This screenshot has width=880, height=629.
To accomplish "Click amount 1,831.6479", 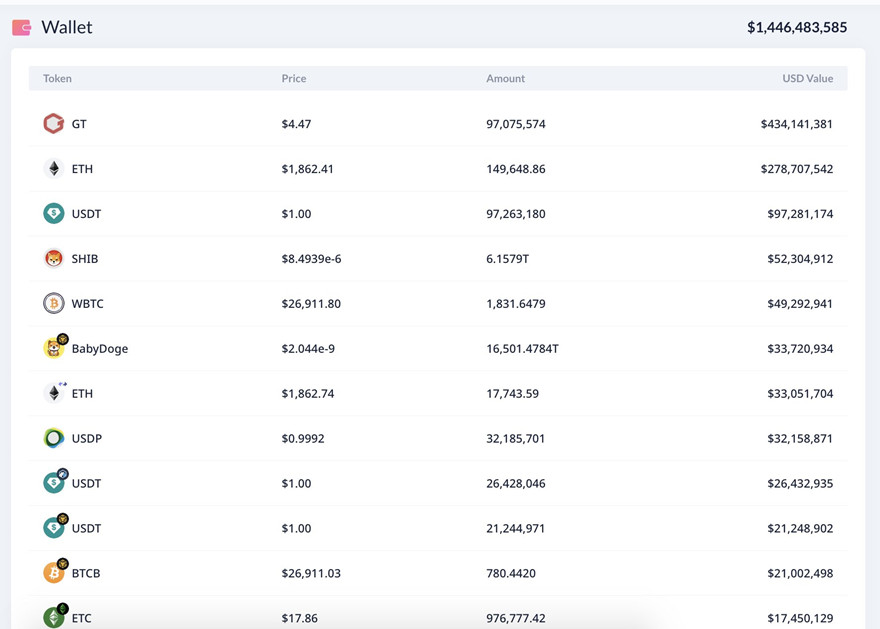I will (x=516, y=304).
